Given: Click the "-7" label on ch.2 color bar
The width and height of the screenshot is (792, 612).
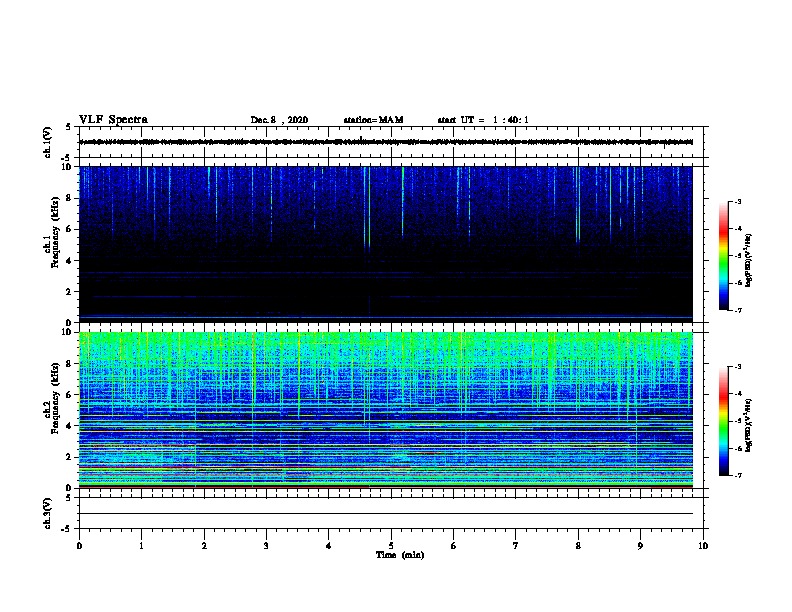Looking at the screenshot, I should click(x=738, y=475).
